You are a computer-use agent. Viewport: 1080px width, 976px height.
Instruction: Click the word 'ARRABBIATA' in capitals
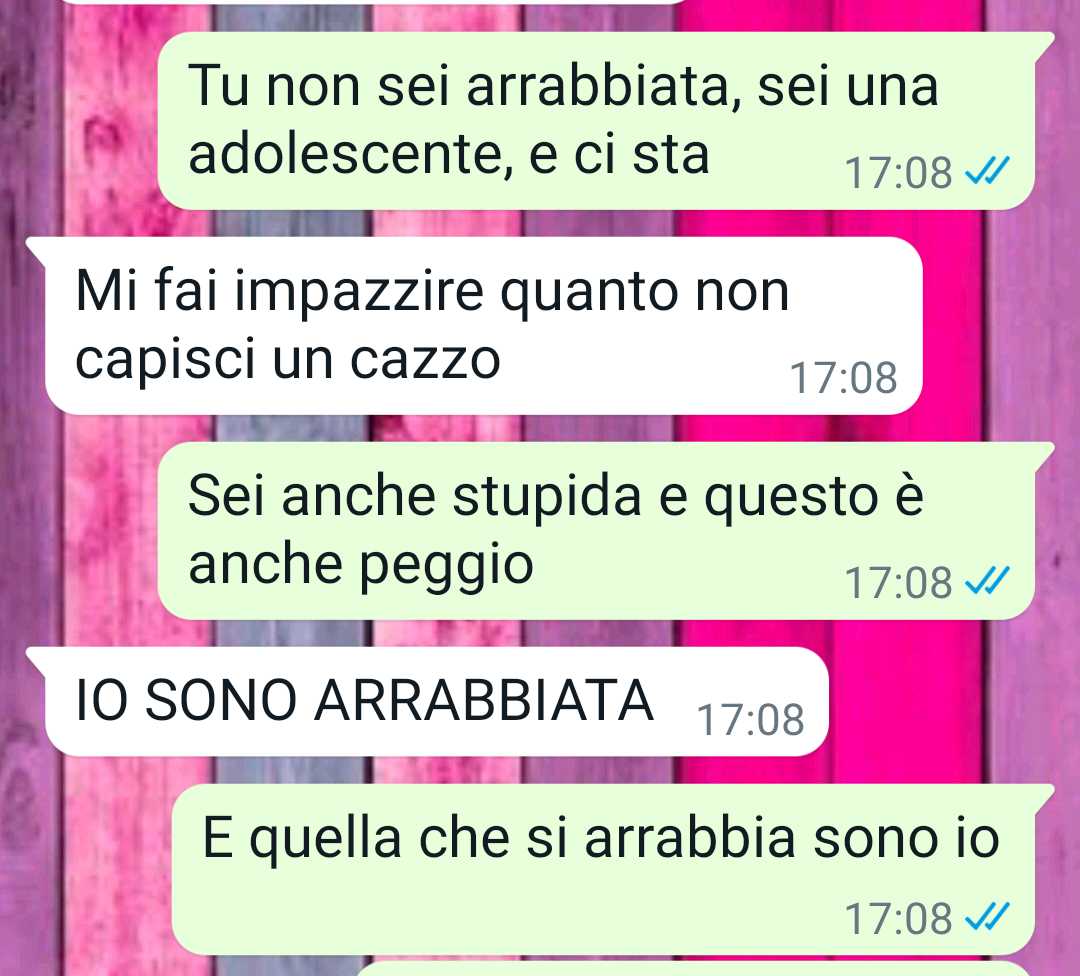point(484,701)
